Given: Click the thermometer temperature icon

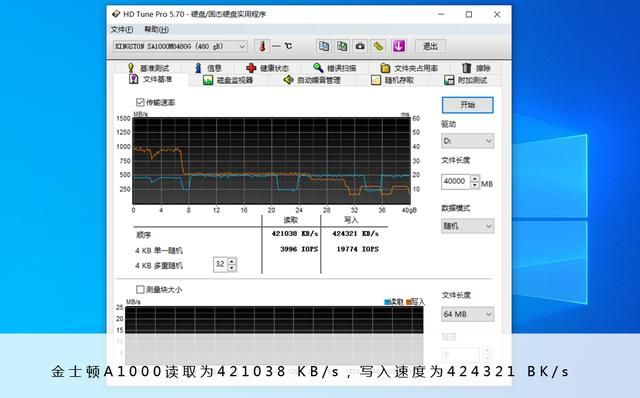Looking at the screenshot, I should pos(262,46).
